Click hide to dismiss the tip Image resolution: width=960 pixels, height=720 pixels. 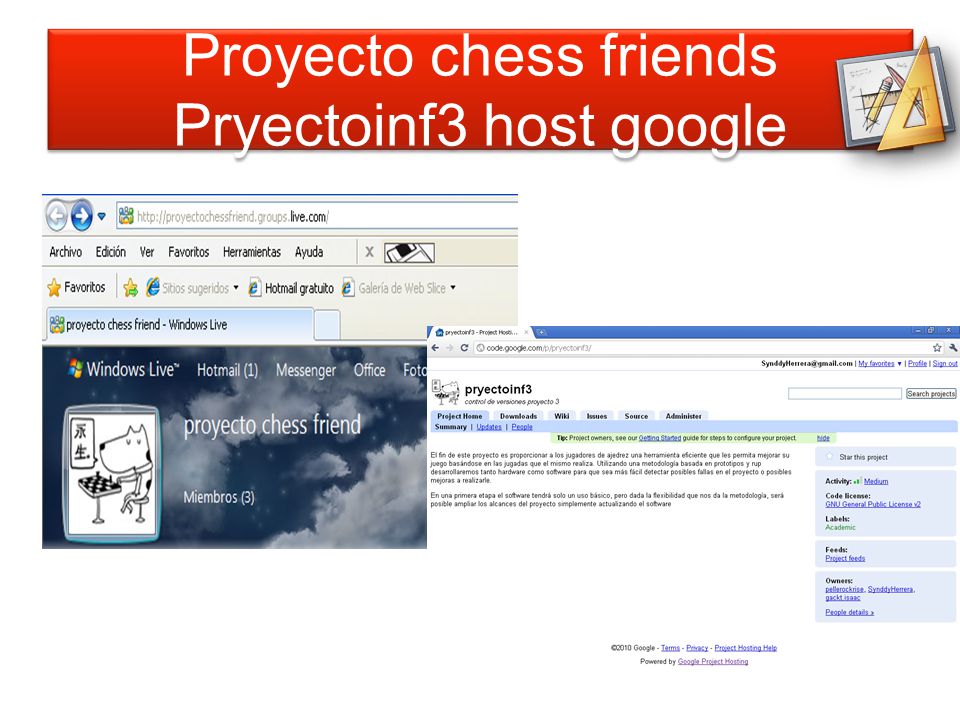[x=823, y=438]
